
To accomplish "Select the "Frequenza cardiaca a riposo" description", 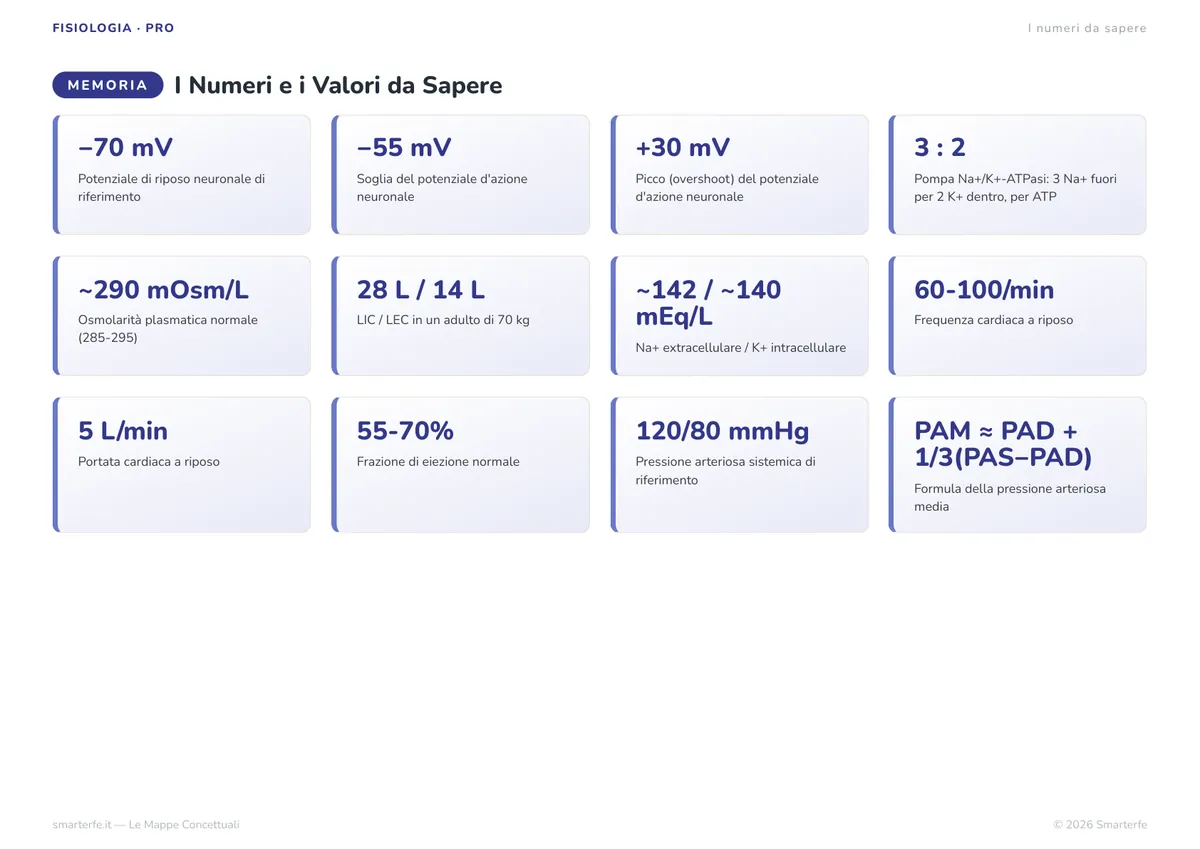I will pyautogui.click(x=993, y=320).
